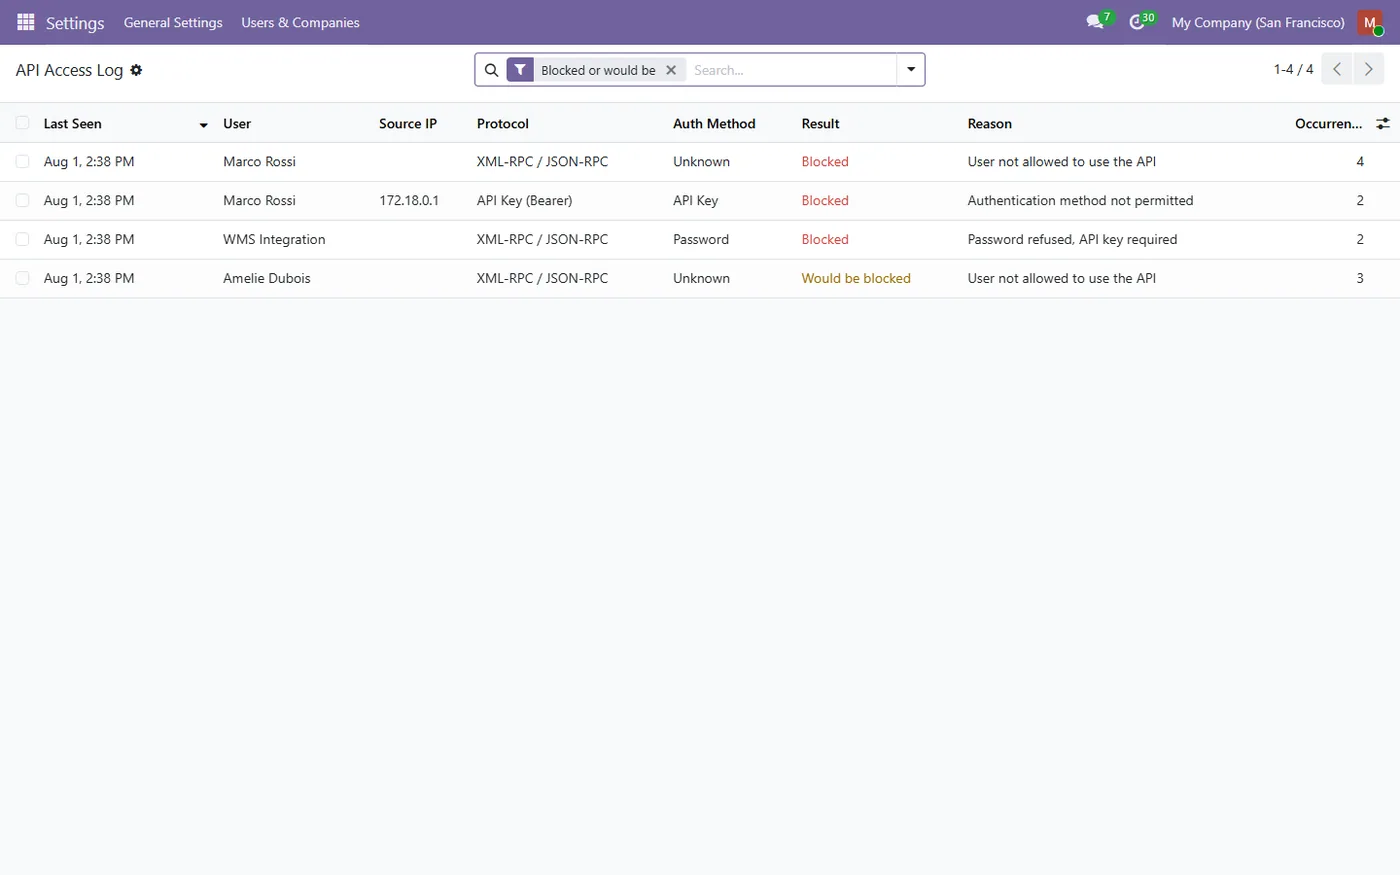The height and width of the screenshot is (875, 1400).
Task: Tick the checkbox on the Amelie Dubois row
Action: point(22,278)
